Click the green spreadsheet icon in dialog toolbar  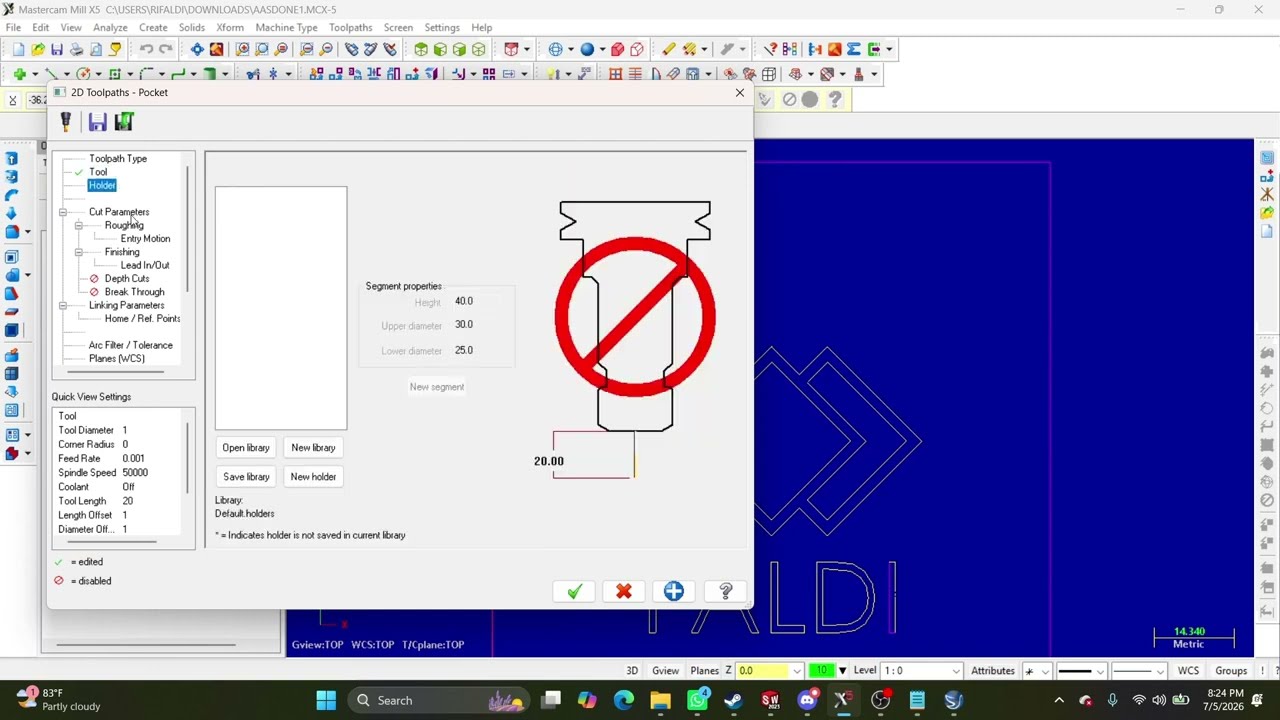pyautogui.click(x=124, y=122)
